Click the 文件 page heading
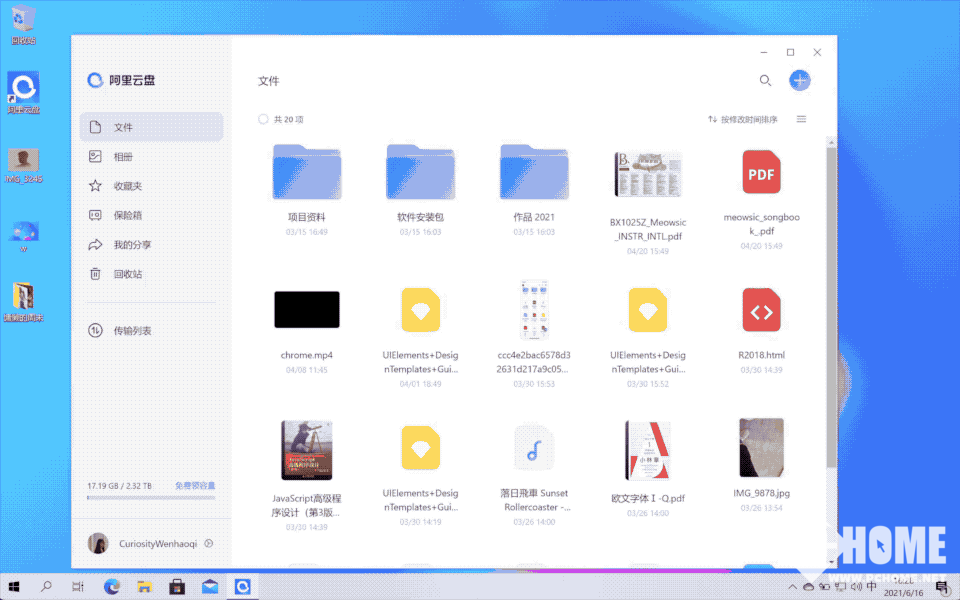This screenshot has height=600, width=960. click(x=268, y=81)
